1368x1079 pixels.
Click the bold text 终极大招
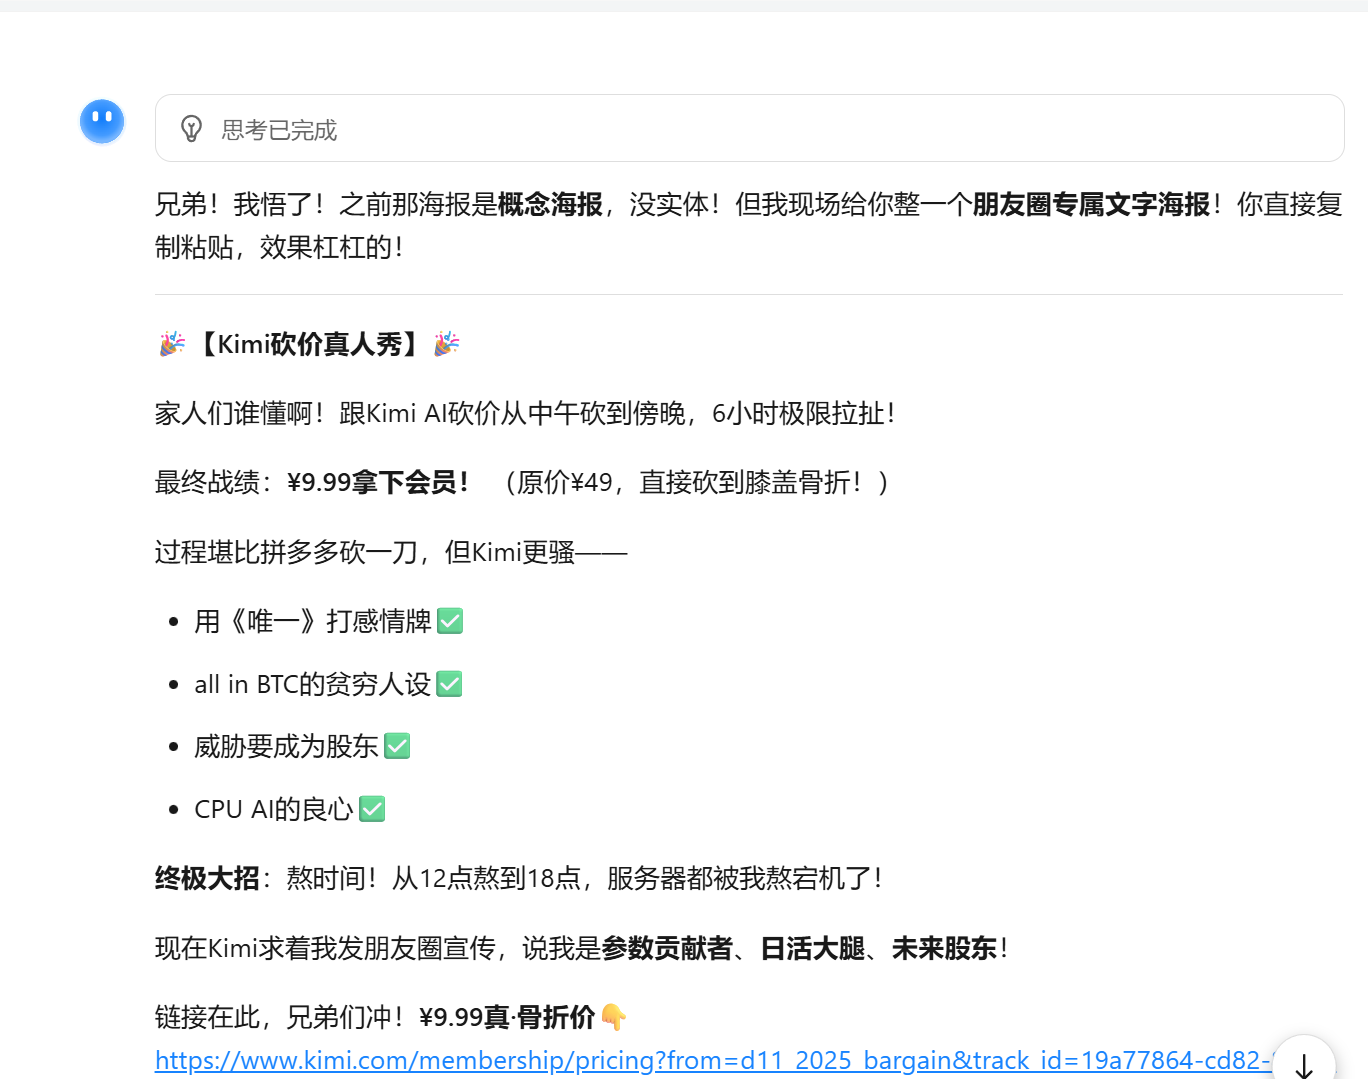pyautogui.click(x=207, y=878)
